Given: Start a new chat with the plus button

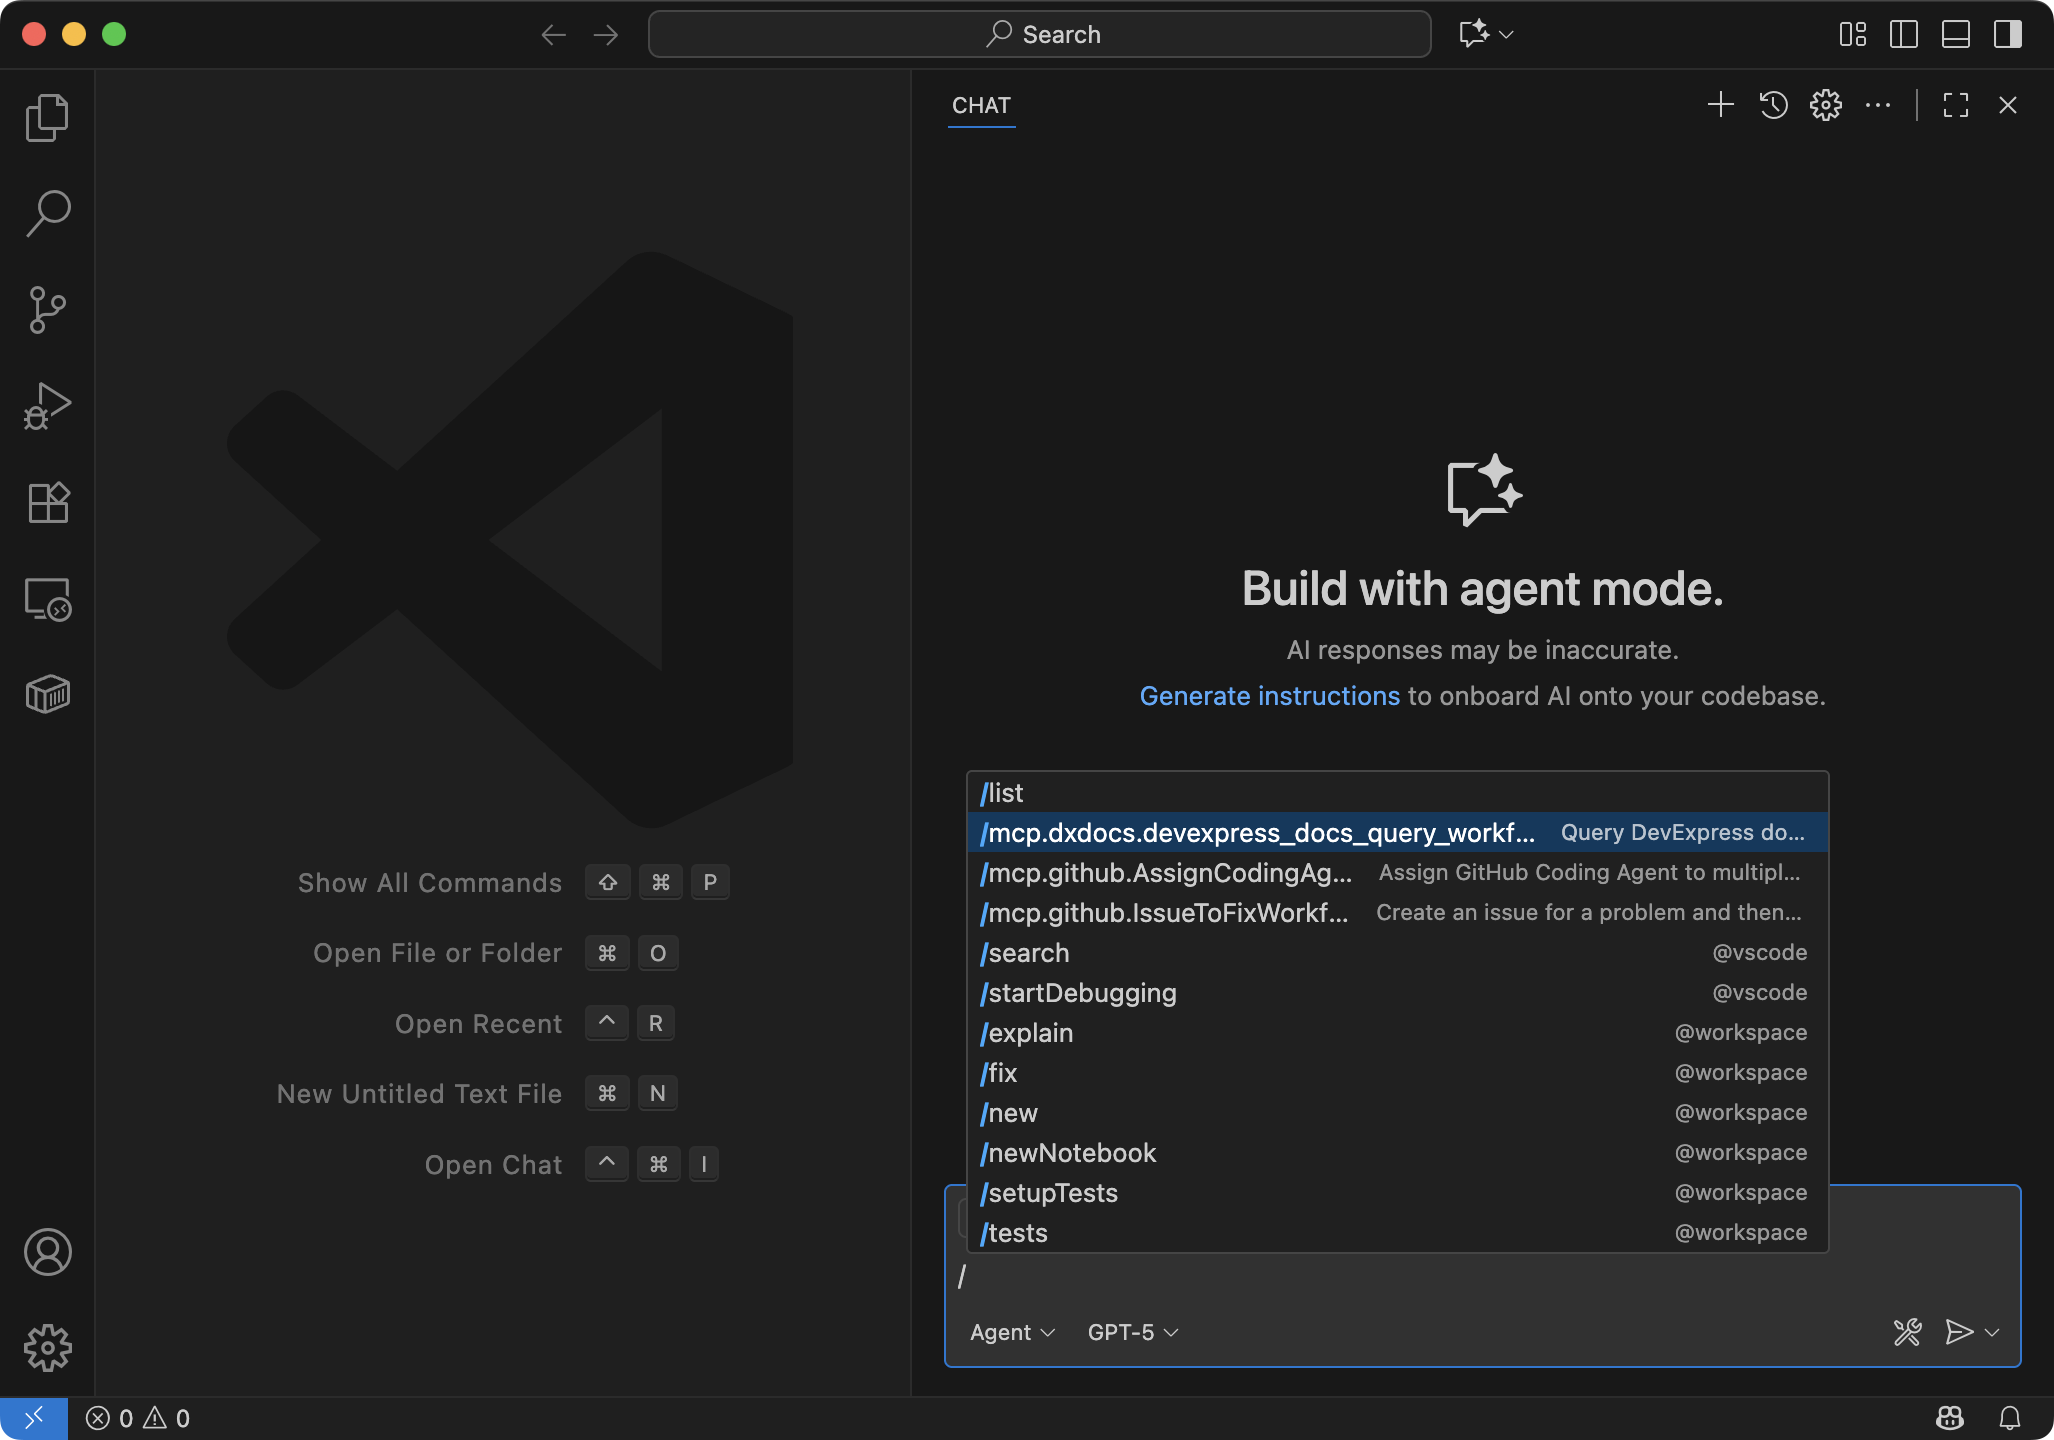Looking at the screenshot, I should click(x=1720, y=105).
